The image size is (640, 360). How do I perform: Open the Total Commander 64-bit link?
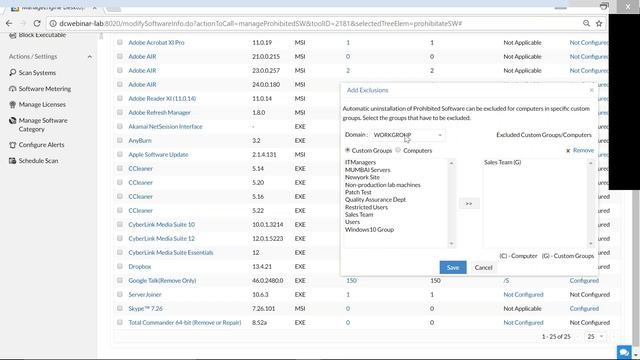184,322
